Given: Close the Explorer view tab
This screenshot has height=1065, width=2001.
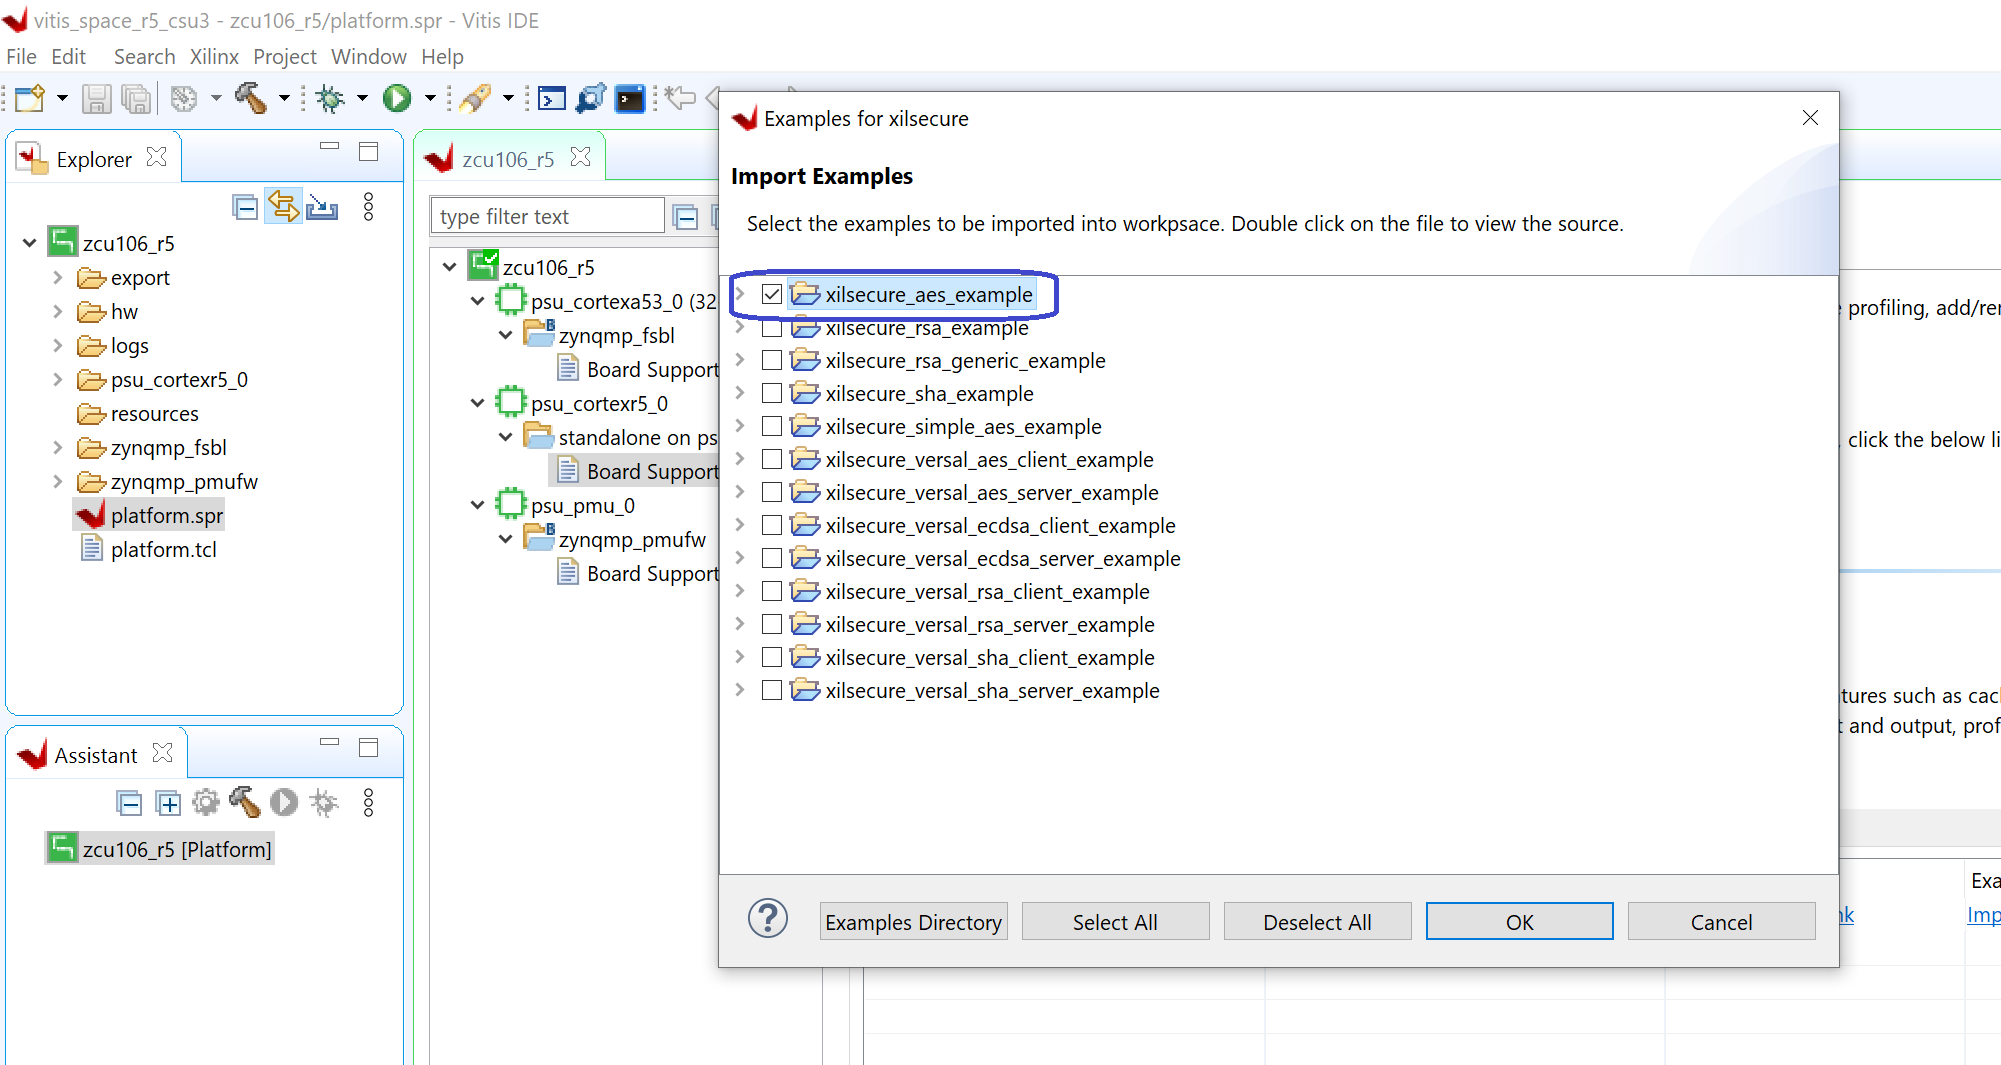Looking at the screenshot, I should tap(157, 157).
